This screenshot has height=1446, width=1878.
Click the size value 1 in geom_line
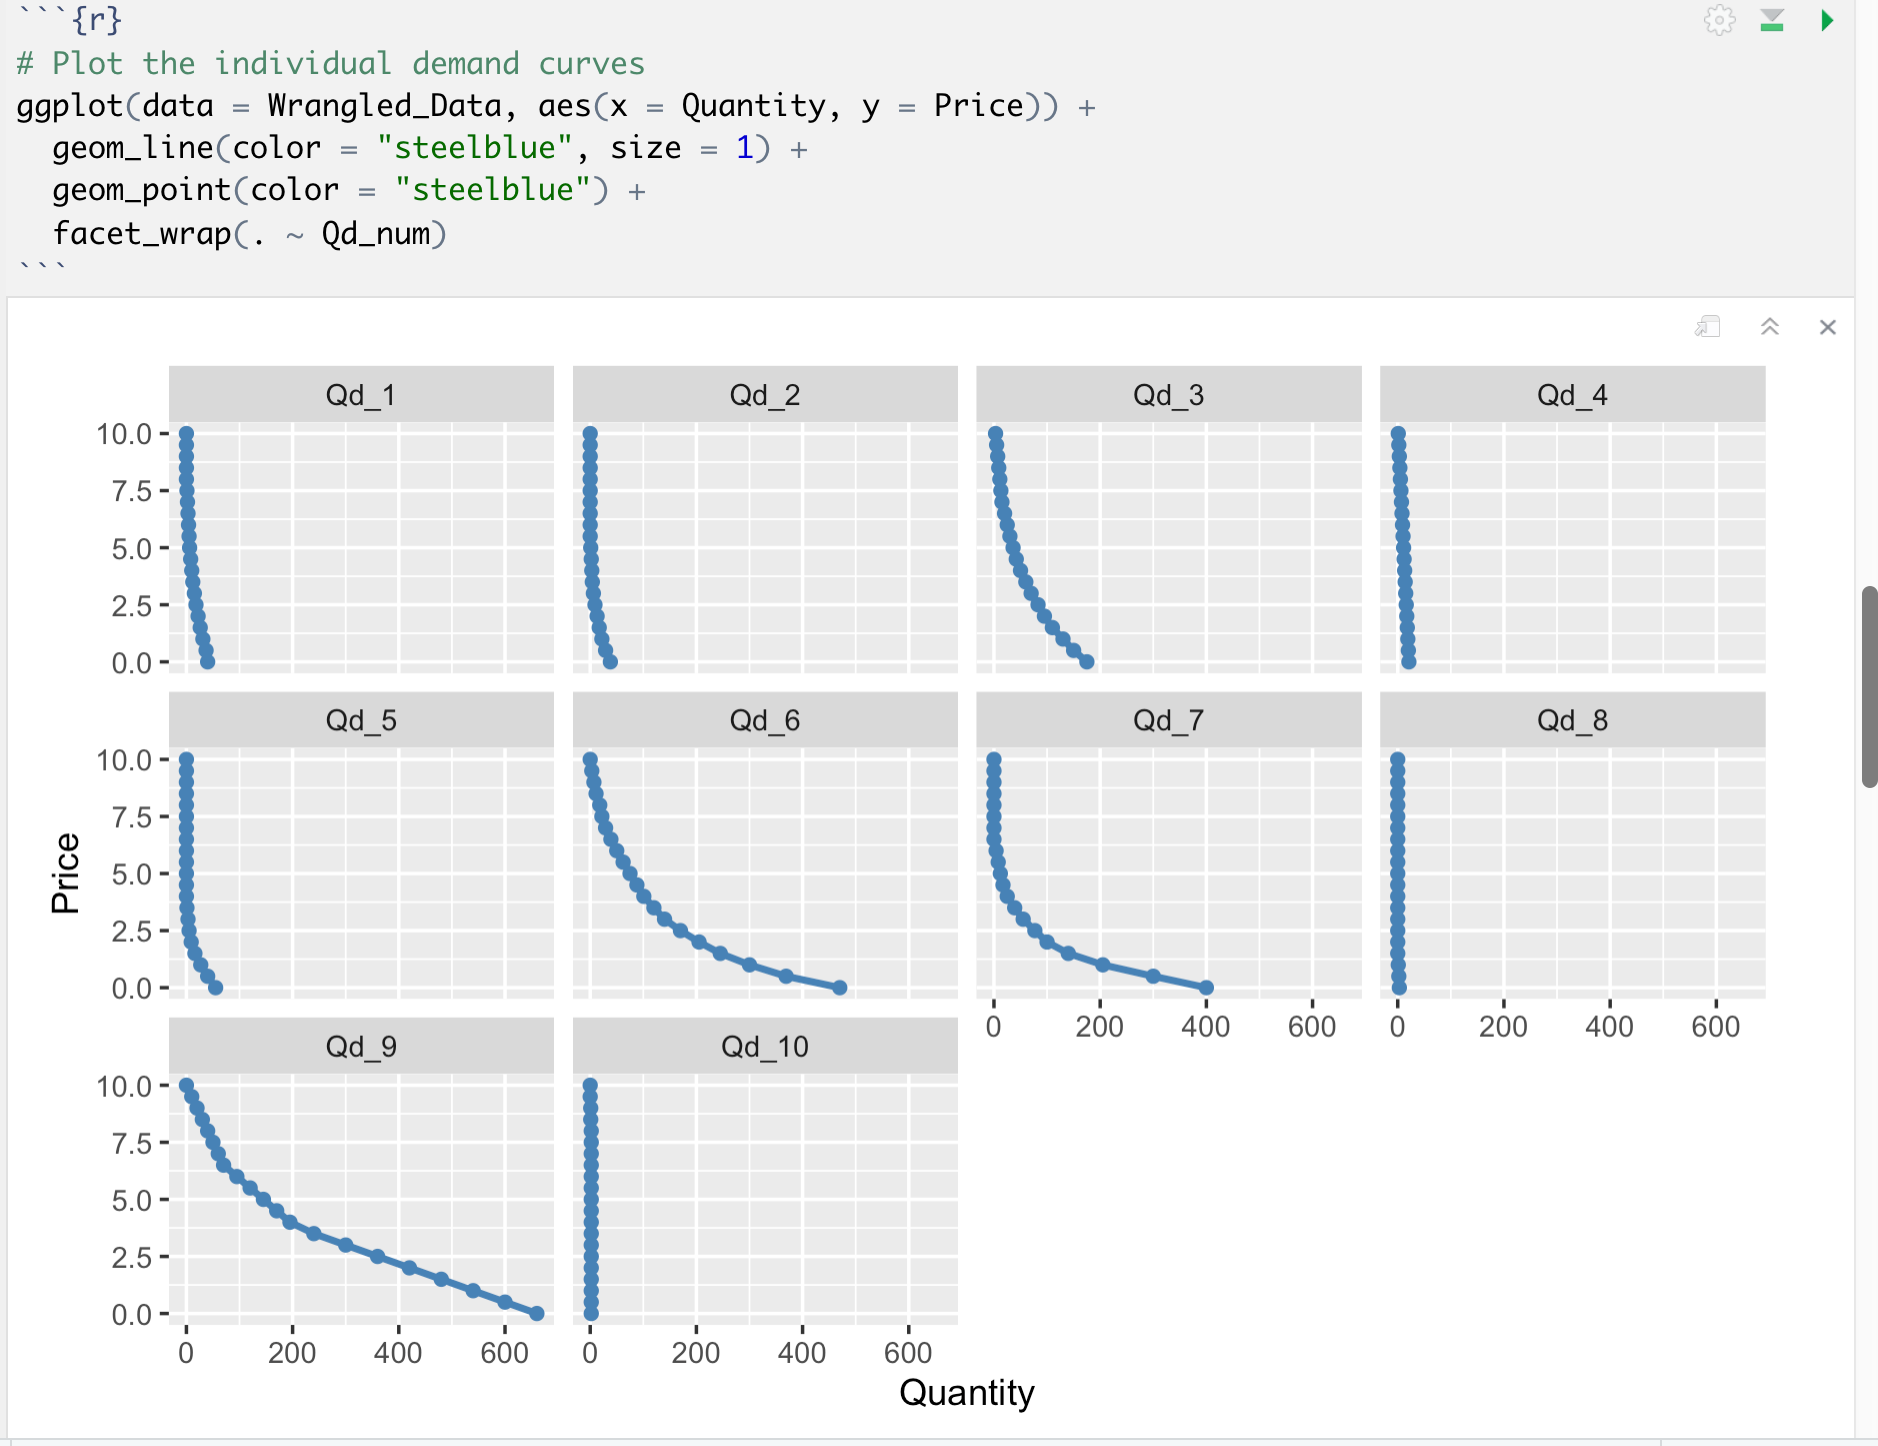[x=744, y=148]
